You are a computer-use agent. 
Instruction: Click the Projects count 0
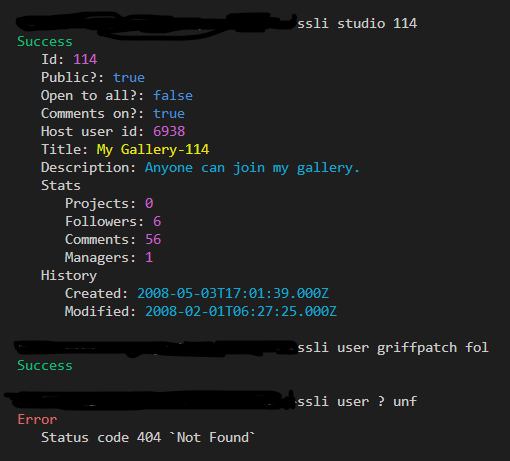(x=149, y=204)
